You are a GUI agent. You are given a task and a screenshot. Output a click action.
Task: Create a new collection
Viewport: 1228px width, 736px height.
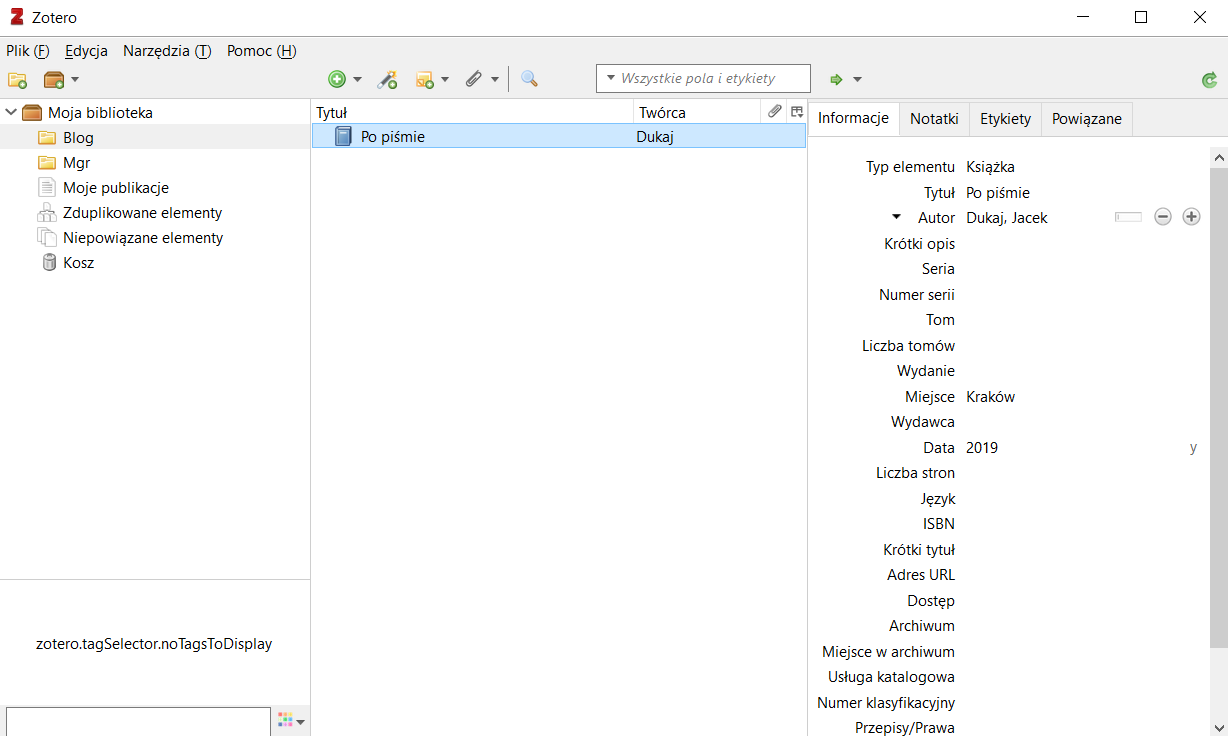pos(17,79)
